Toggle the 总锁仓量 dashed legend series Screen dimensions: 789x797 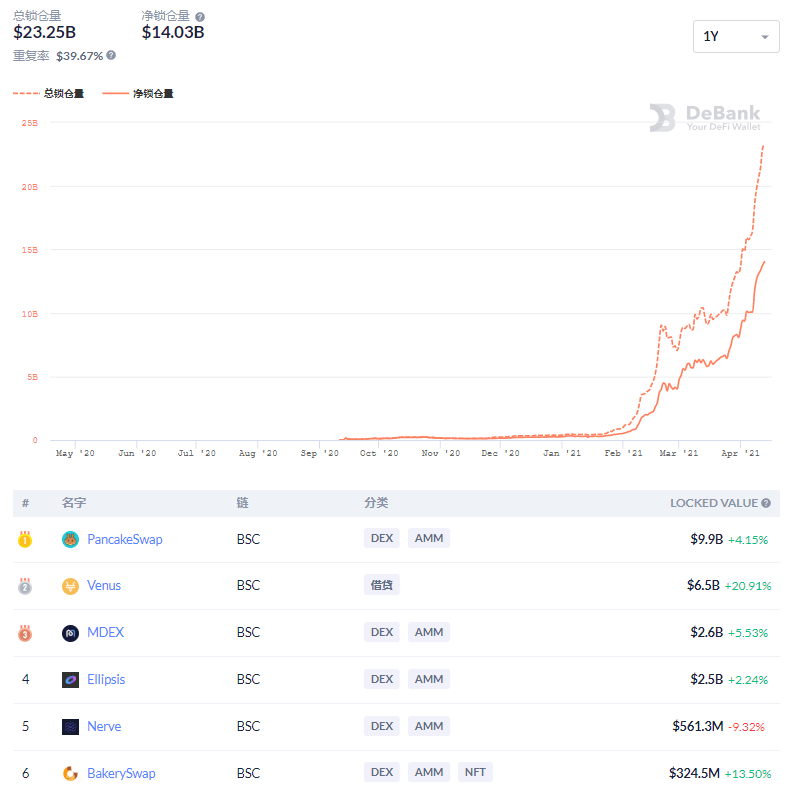(48, 94)
